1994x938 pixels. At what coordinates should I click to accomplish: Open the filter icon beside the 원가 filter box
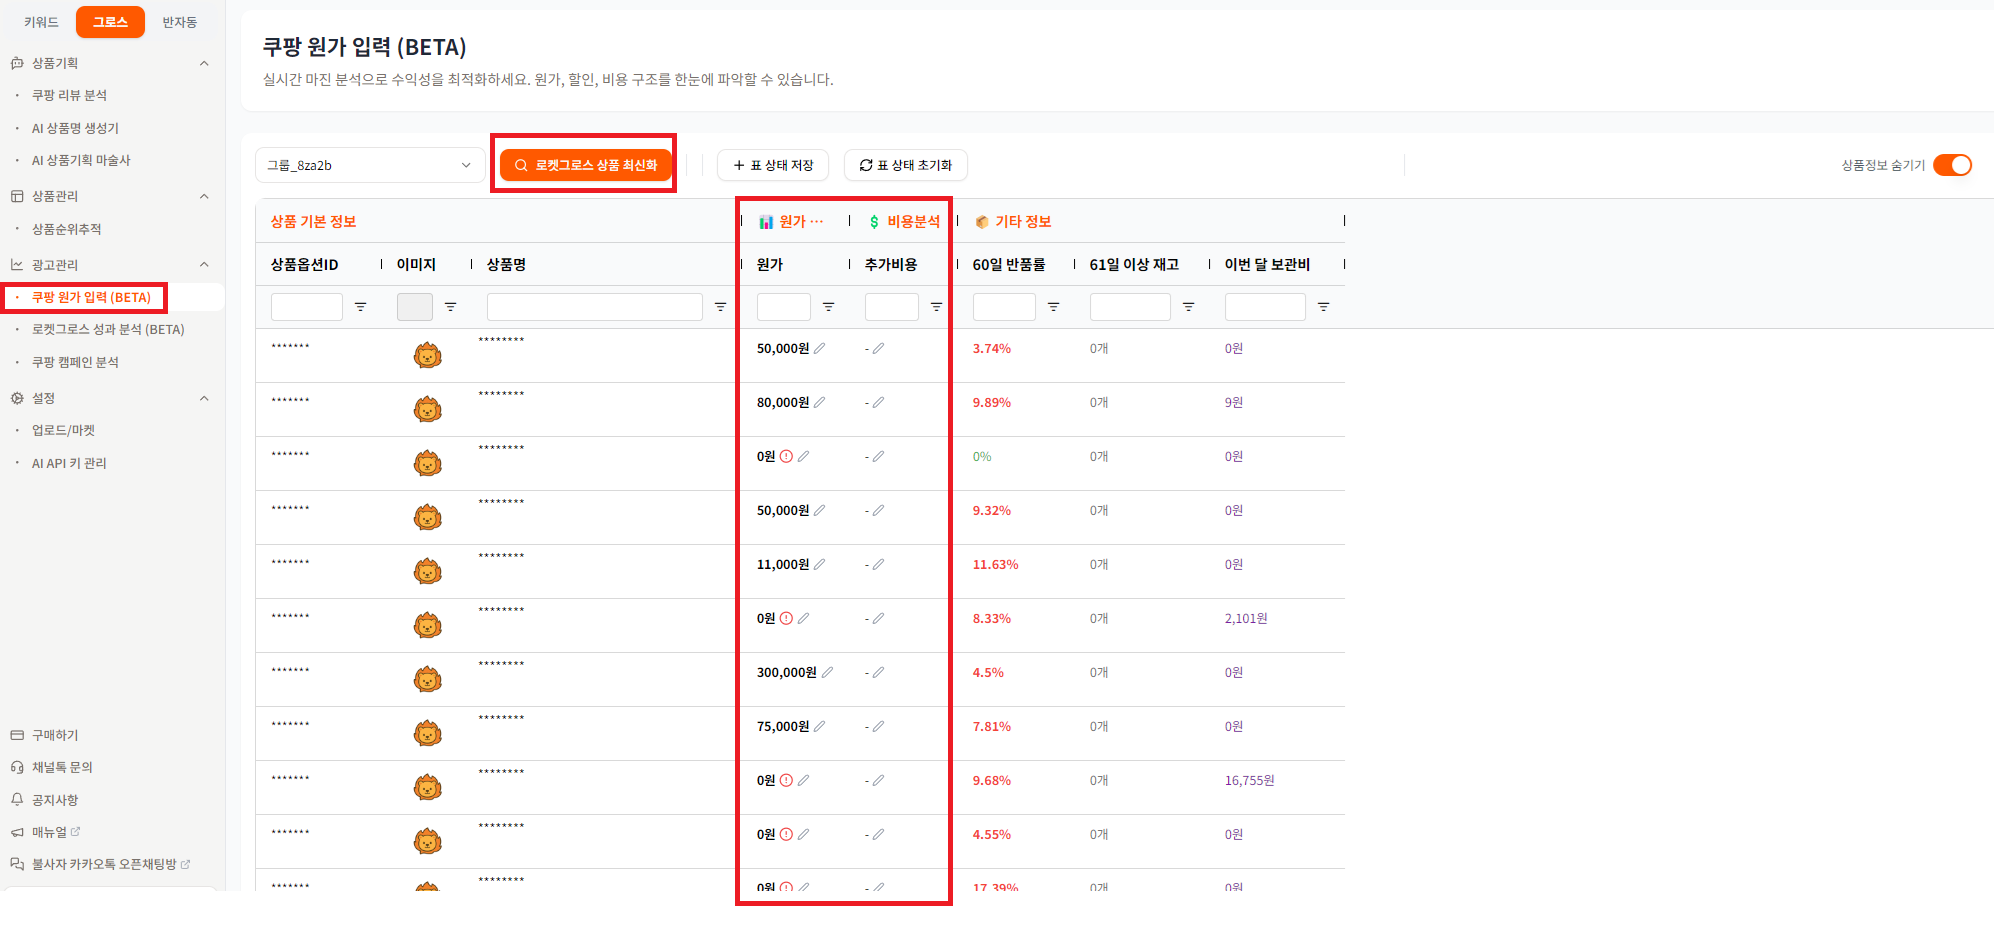(829, 307)
